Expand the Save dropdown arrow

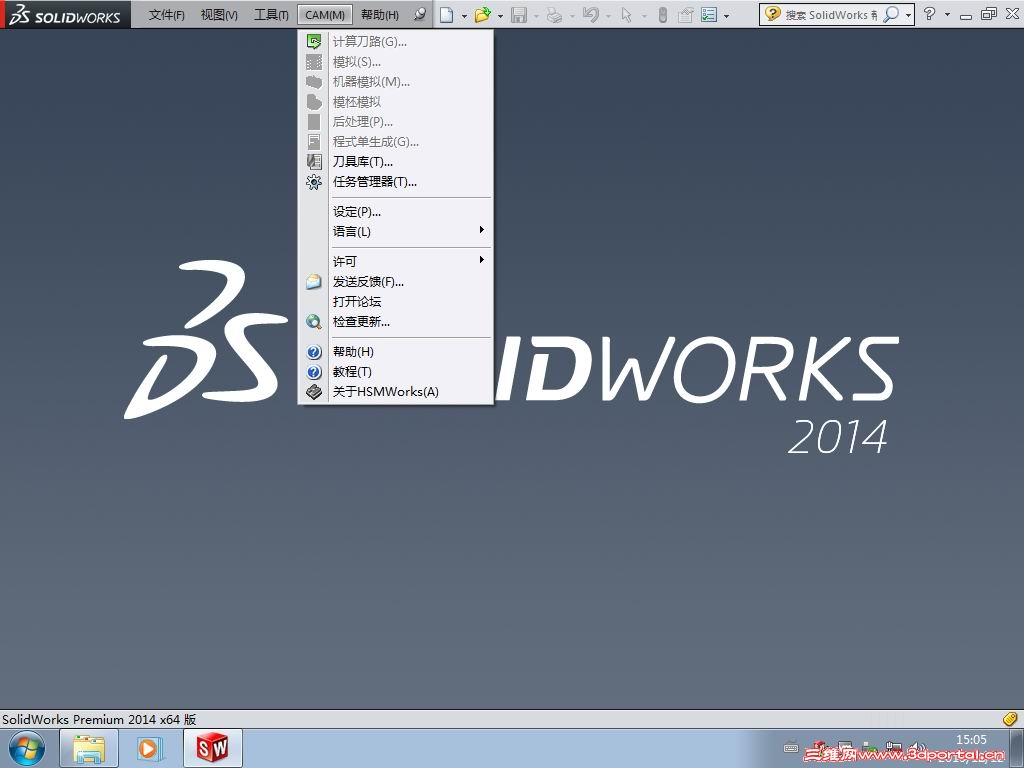[536, 16]
